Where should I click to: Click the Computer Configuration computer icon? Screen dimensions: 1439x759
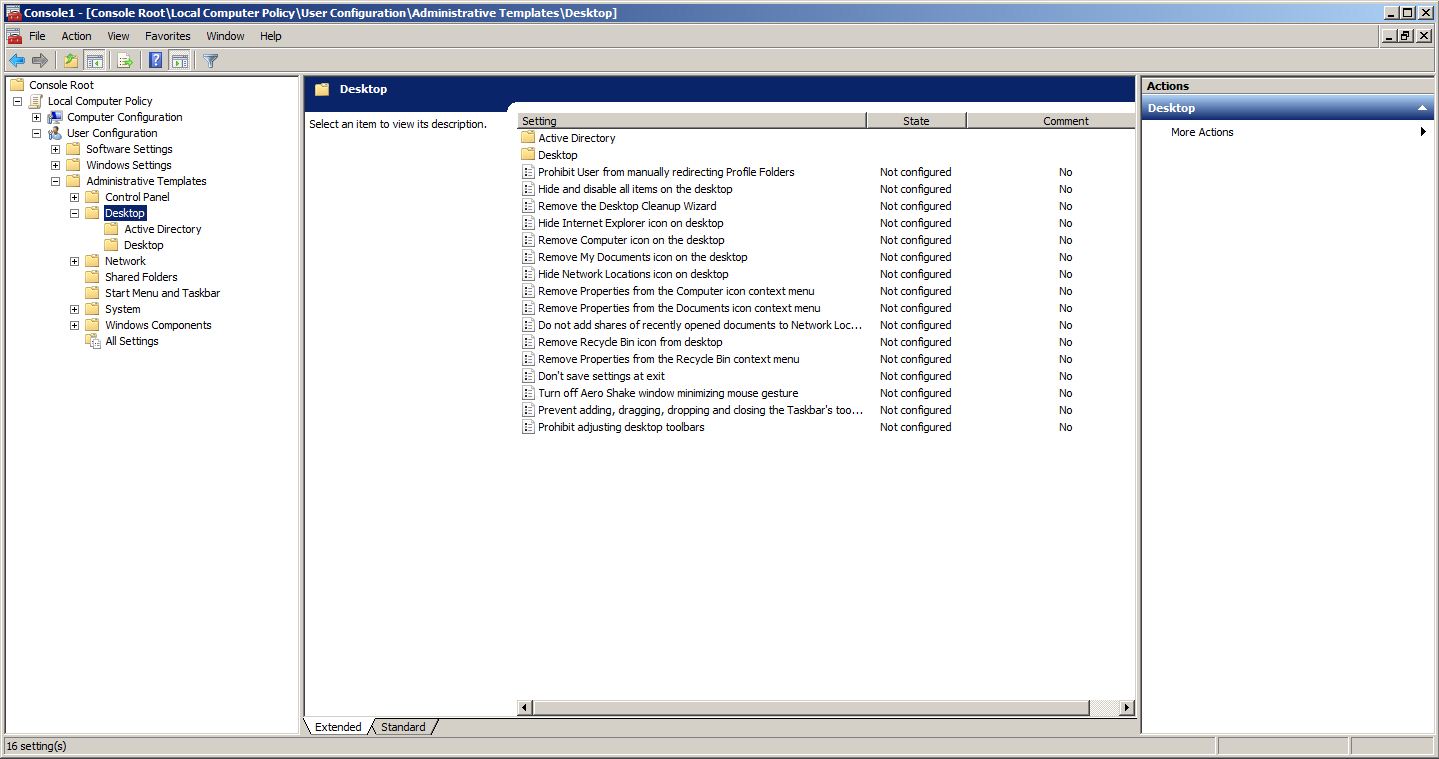point(55,117)
